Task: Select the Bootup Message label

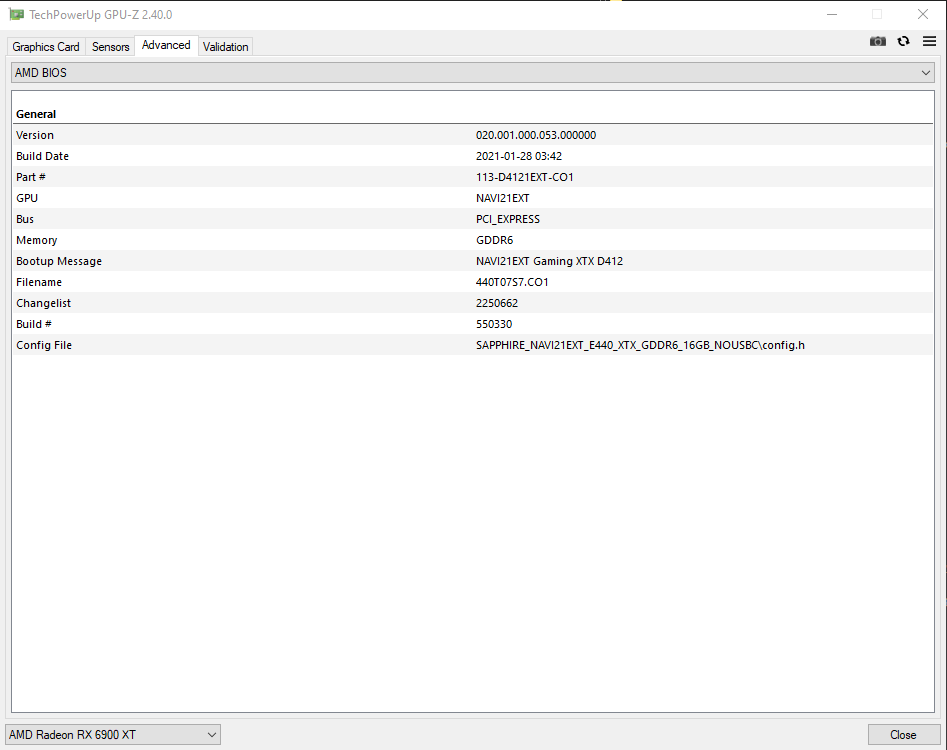Action: 59,261
